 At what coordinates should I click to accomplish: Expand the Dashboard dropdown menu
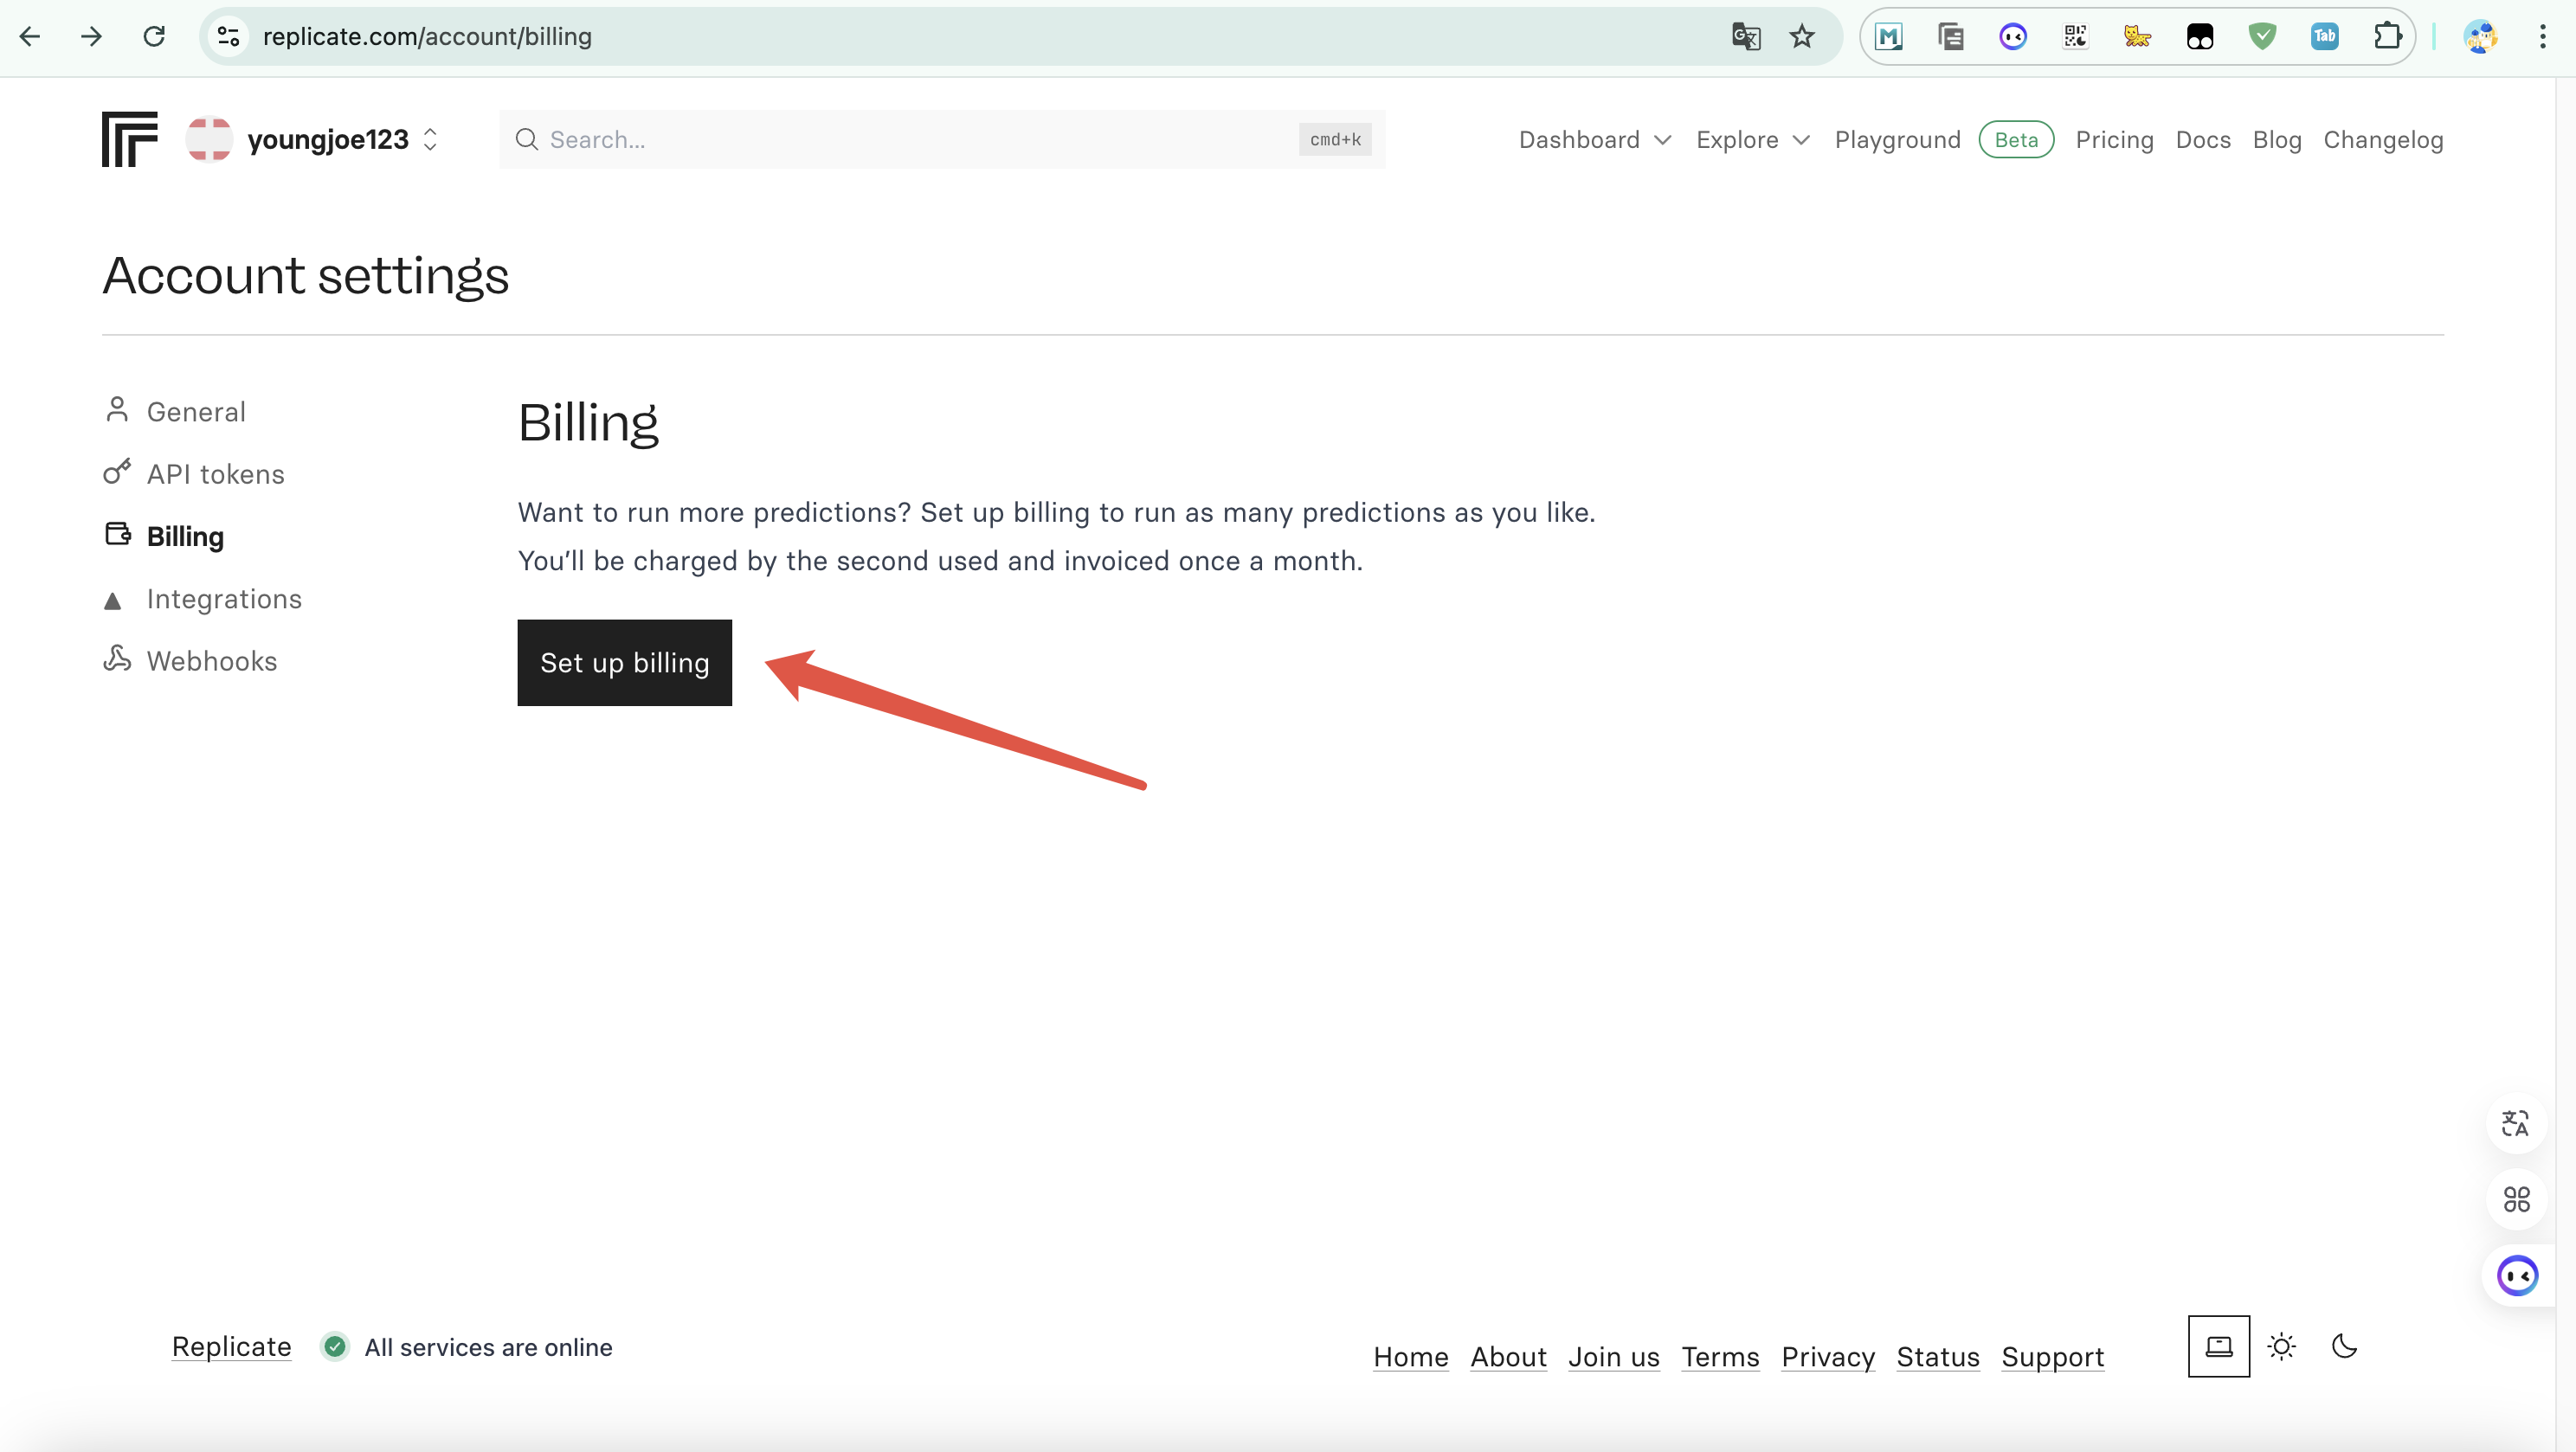(x=1594, y=140)
